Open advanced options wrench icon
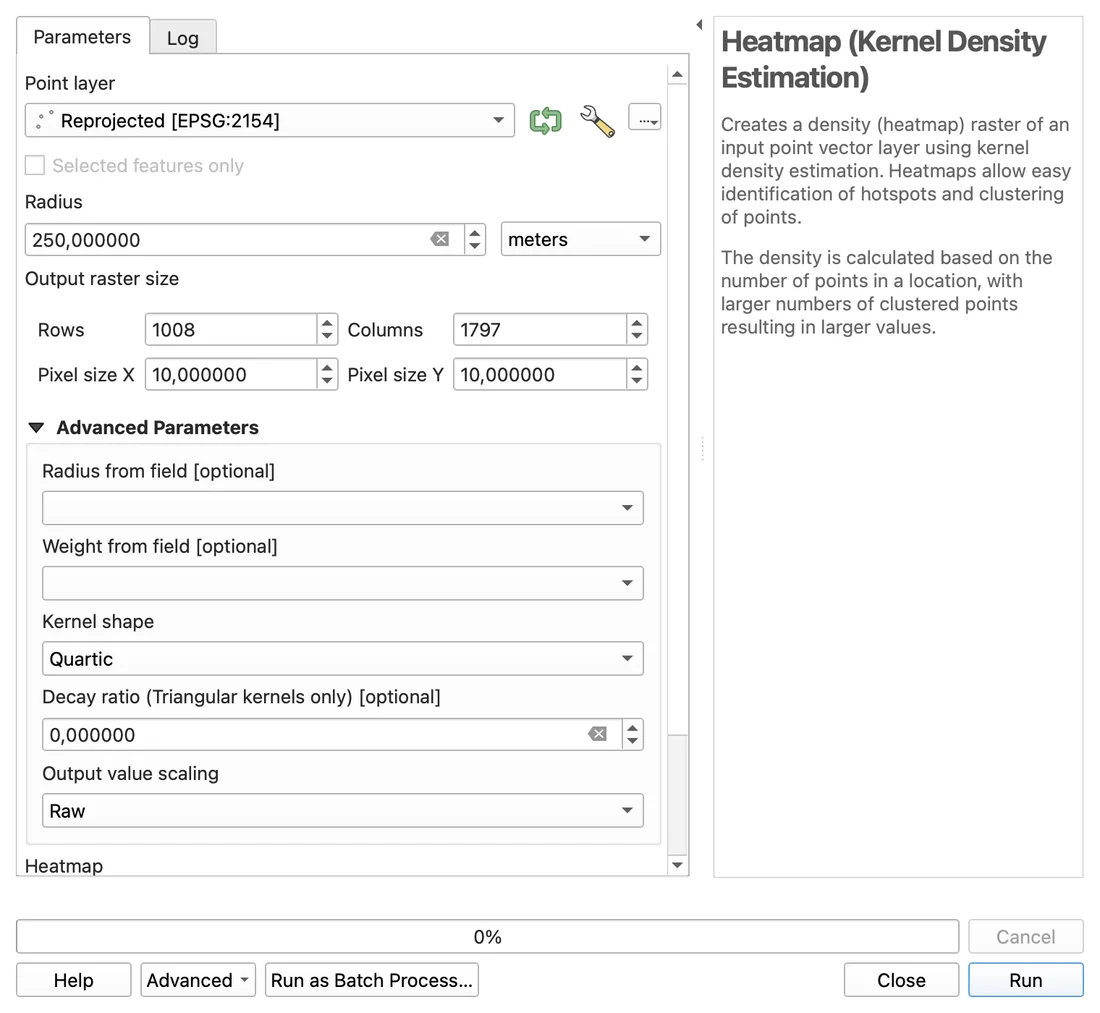The image size is (1100, 1013). click(597, 121)
